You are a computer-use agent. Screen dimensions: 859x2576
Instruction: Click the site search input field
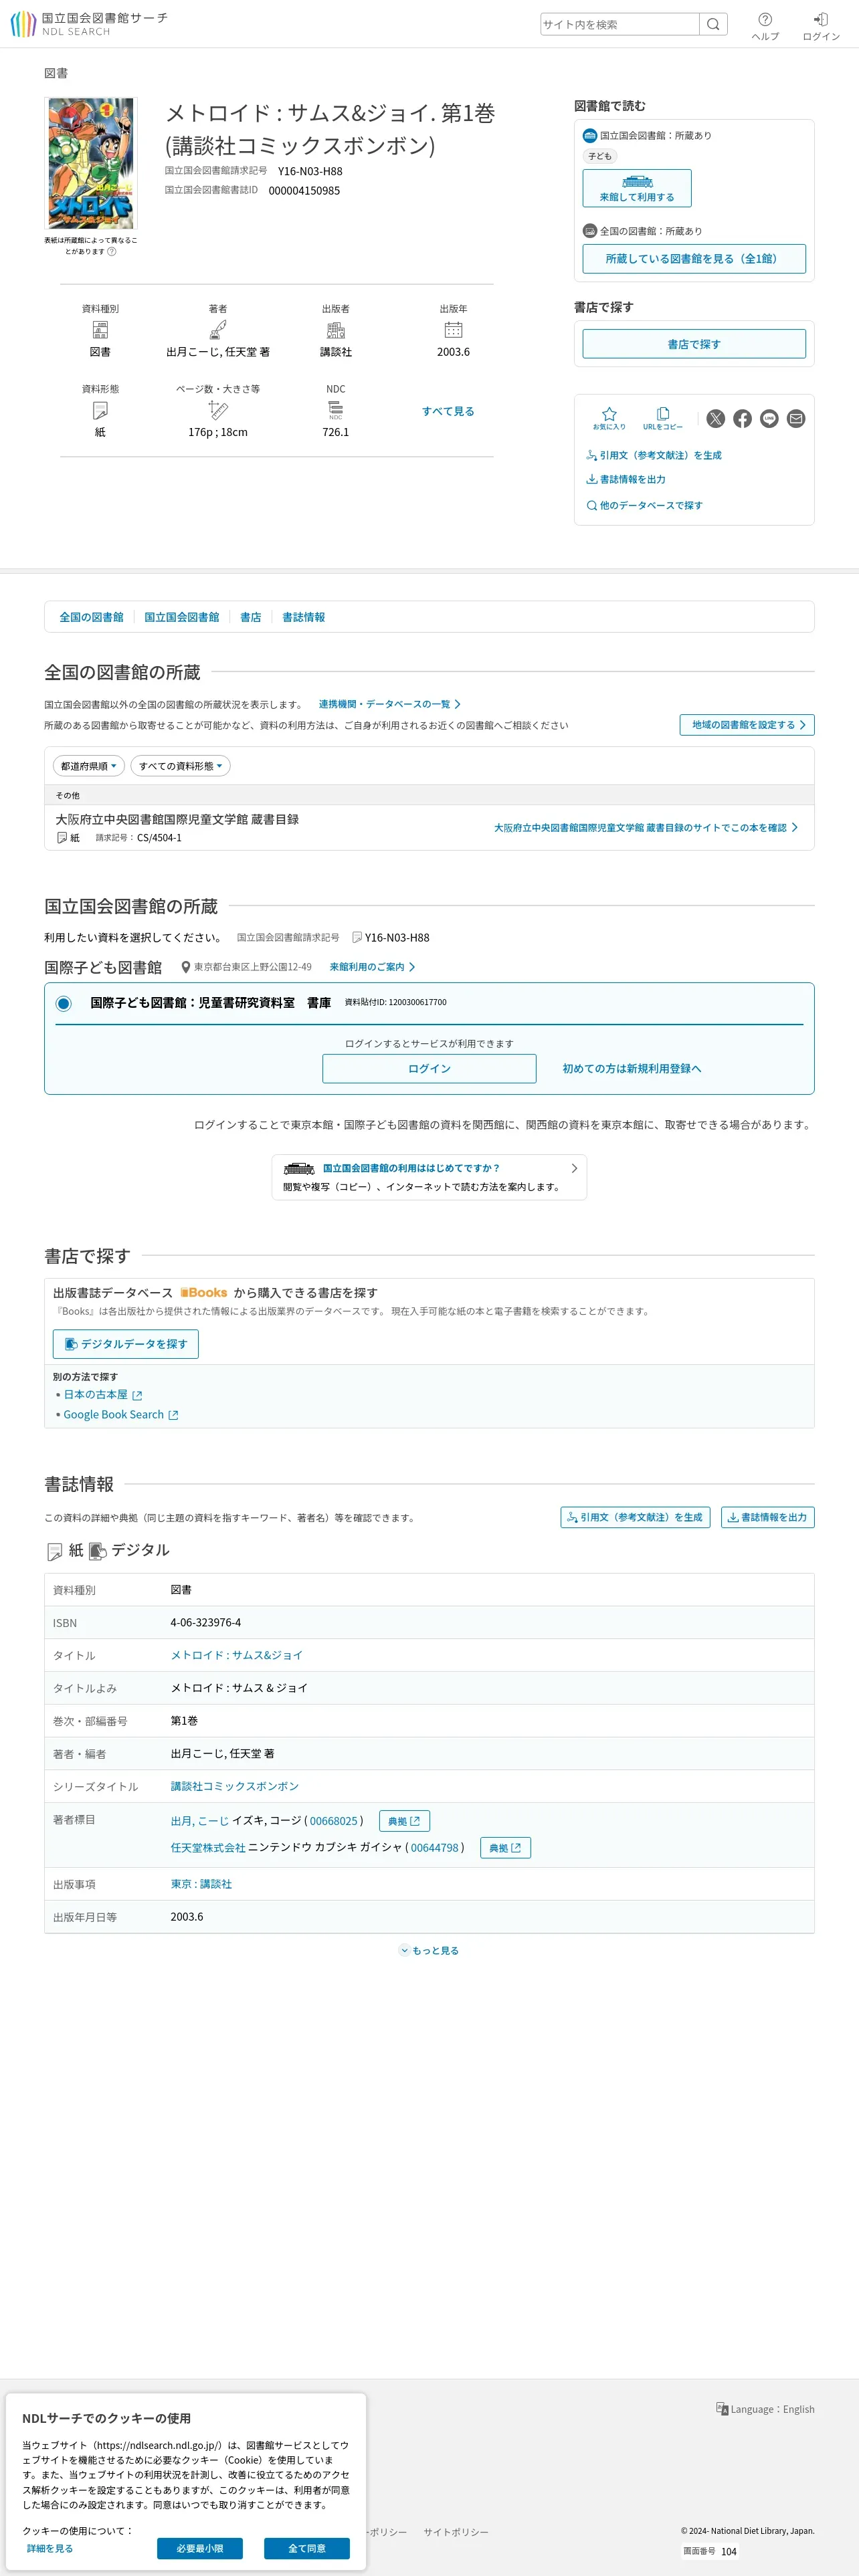point(620,24)
